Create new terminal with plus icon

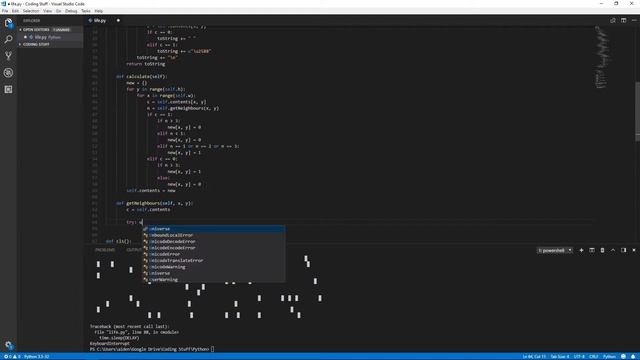click(x=581, y=250)
